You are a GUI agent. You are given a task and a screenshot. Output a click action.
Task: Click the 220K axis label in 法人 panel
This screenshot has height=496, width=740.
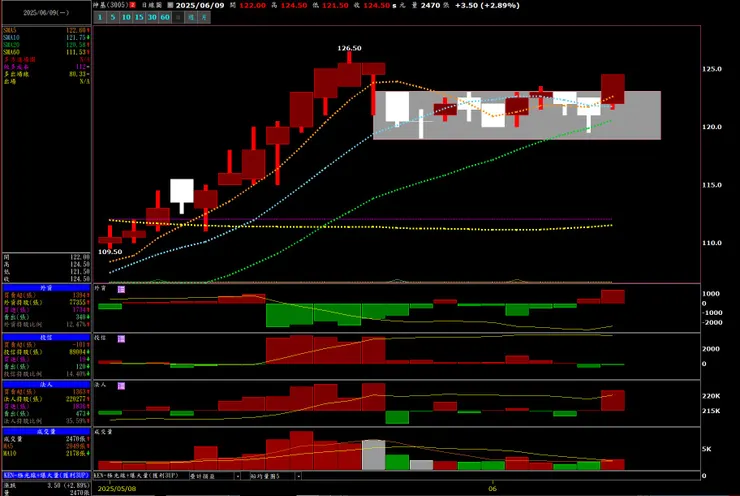click(711, 396)
